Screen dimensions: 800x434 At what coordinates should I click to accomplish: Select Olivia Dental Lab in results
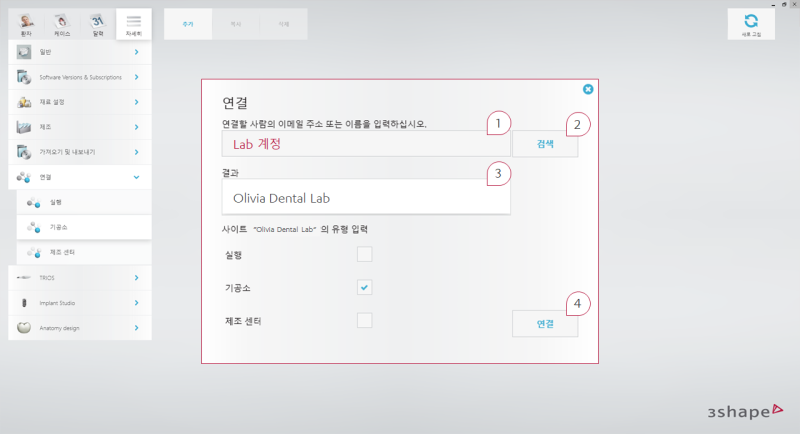(x=366, y=198)
